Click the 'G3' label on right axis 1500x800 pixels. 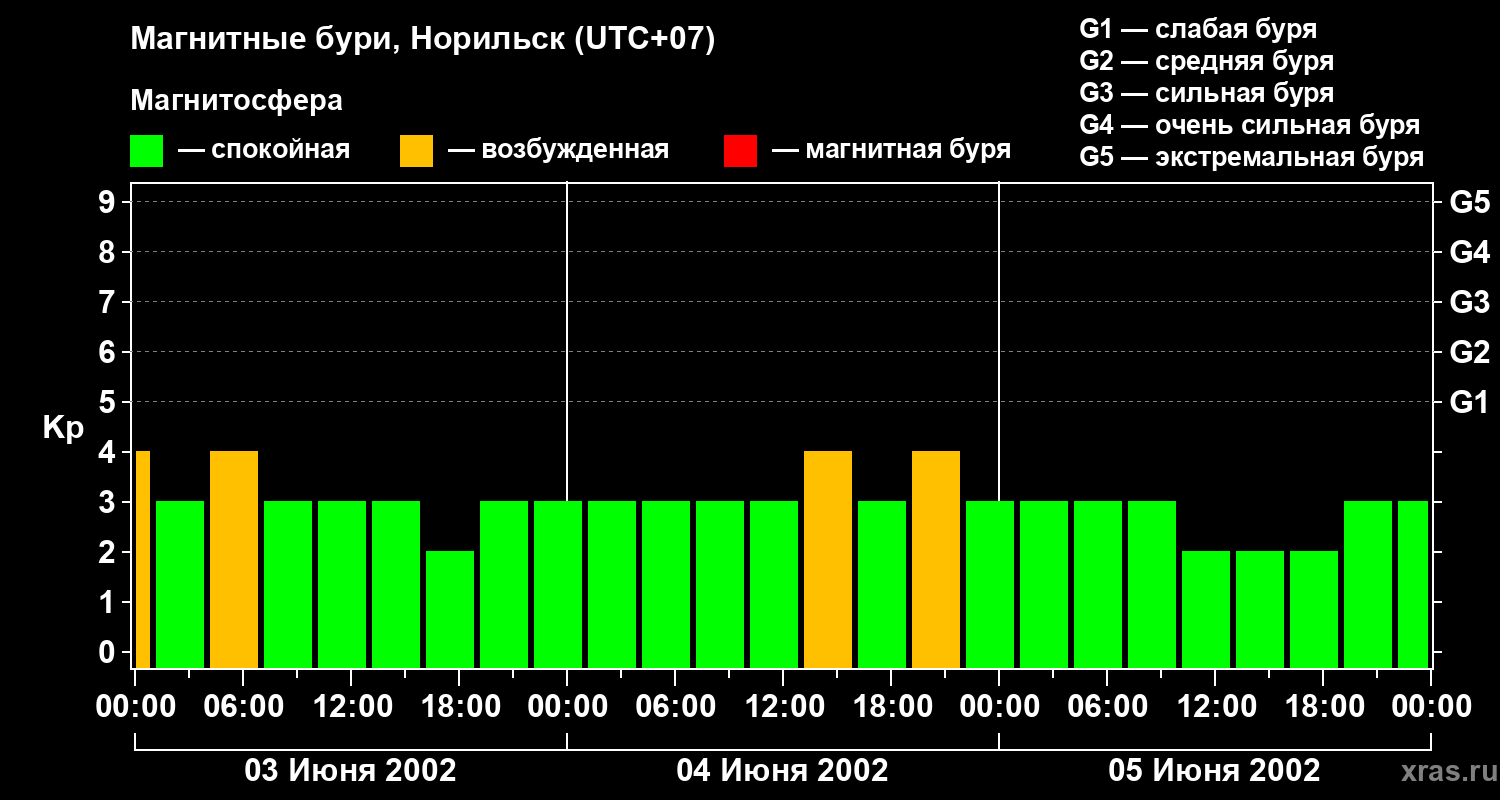[1469, 302]
